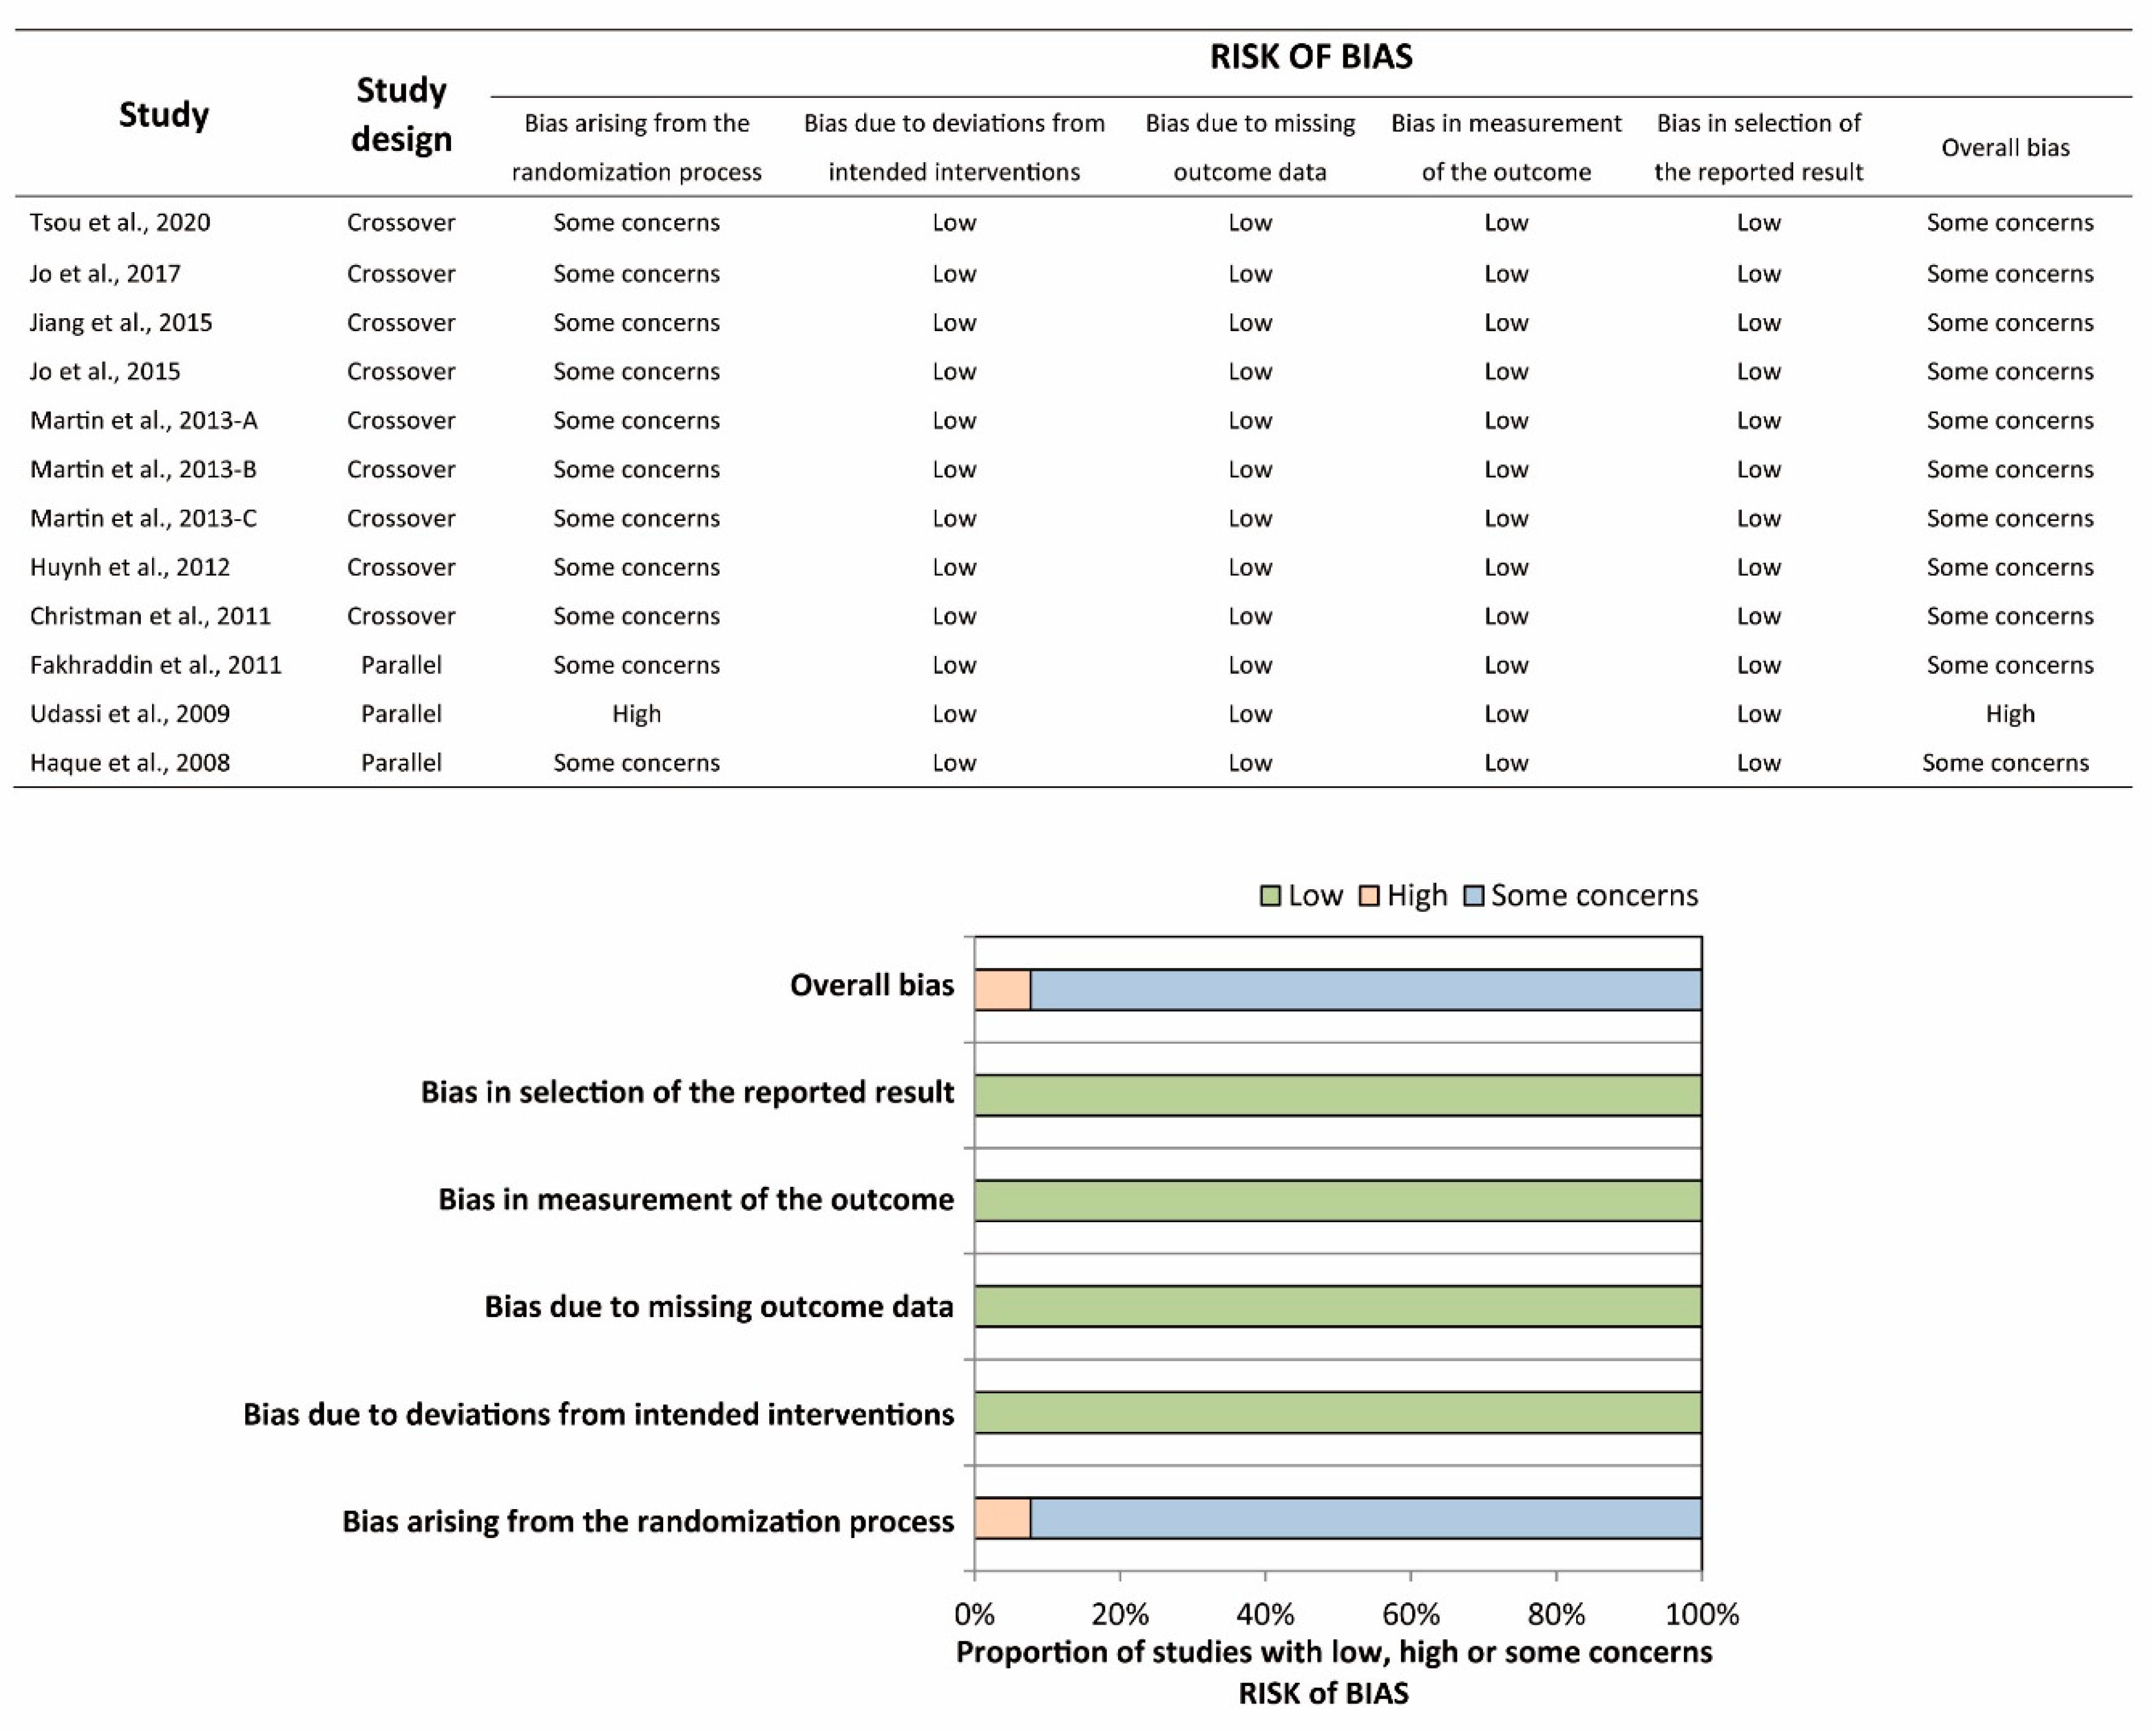Image resolution: width=2152 pixels, height=1736 pixels.
Task: Click the RISK OF BIAS table heading
Action: [1311, 56]
